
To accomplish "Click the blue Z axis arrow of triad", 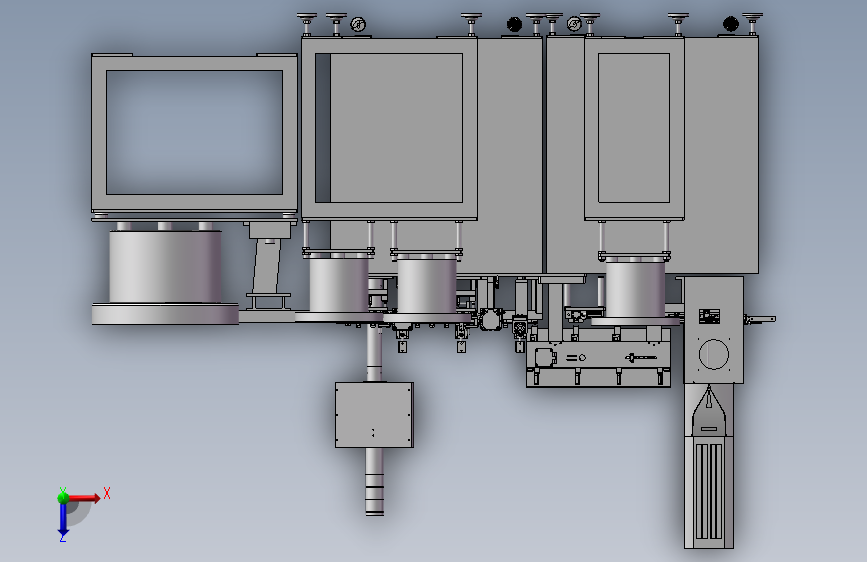I will (63, 519).
